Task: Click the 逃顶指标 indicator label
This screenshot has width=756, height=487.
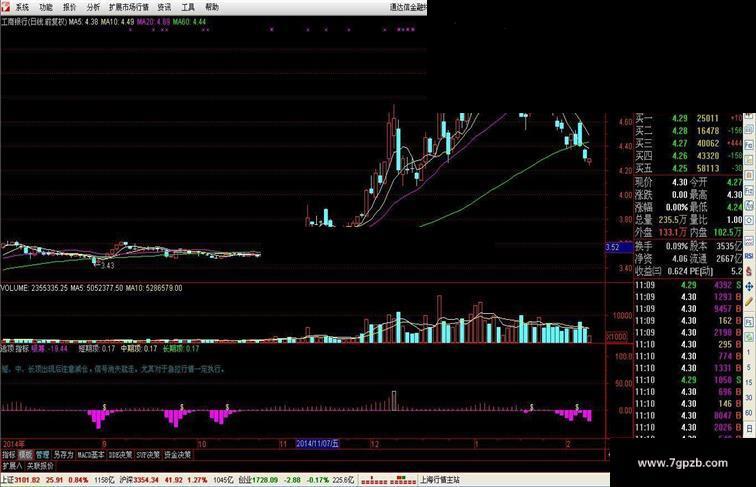Action: coord(14,349)
